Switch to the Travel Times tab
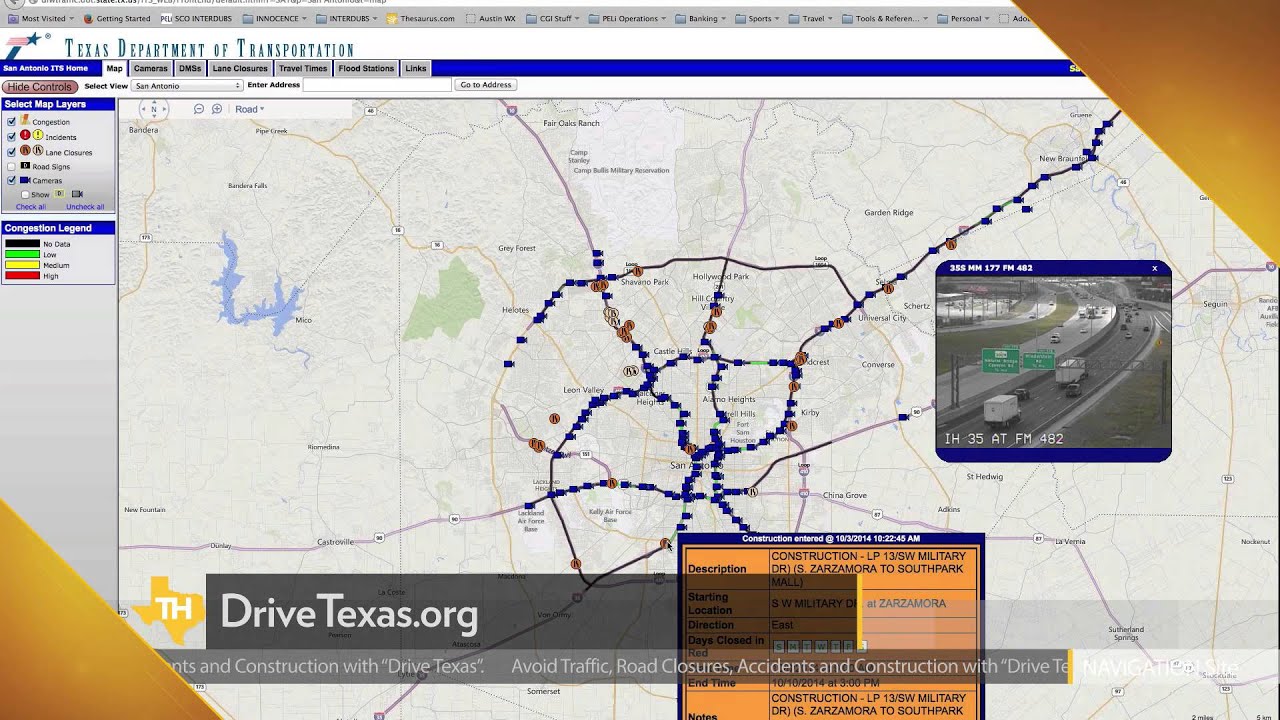 [303, 68]
